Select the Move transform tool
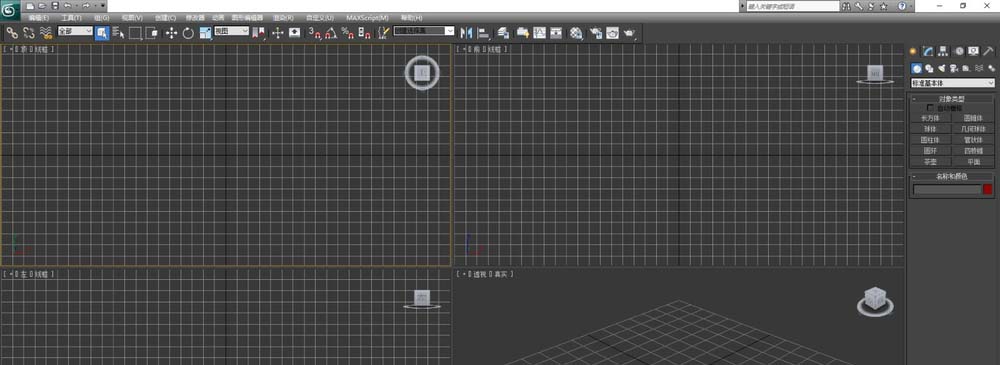Viewport: 1000px width, 365px height. click(172, 33)
